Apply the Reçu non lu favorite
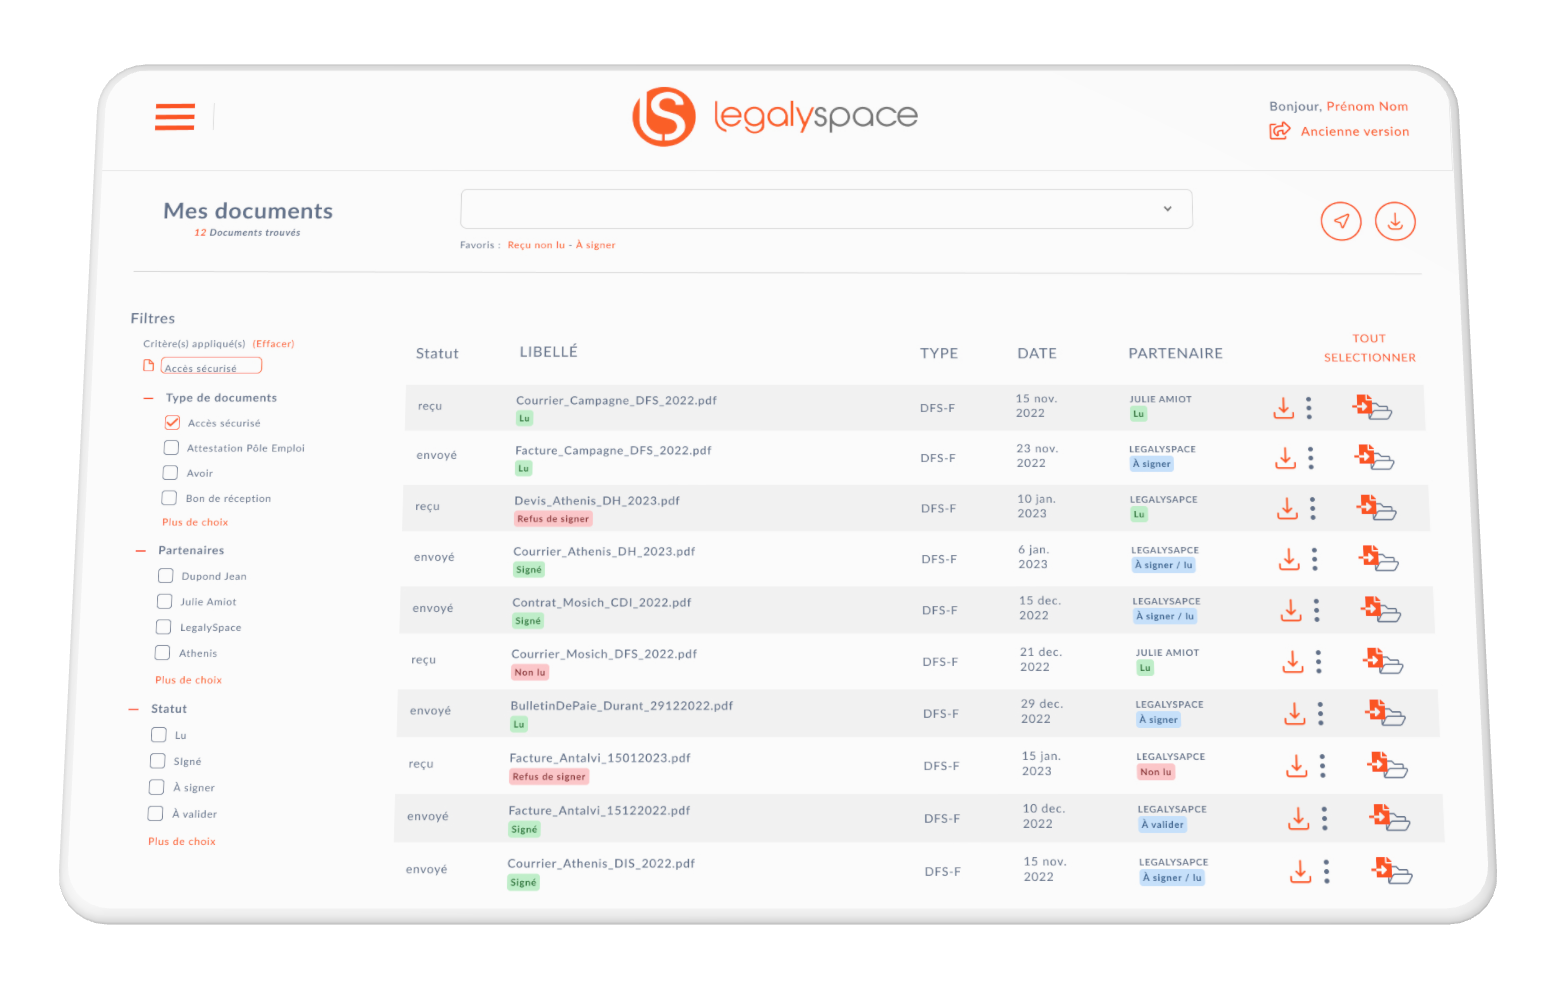 [x=536, y=245]
